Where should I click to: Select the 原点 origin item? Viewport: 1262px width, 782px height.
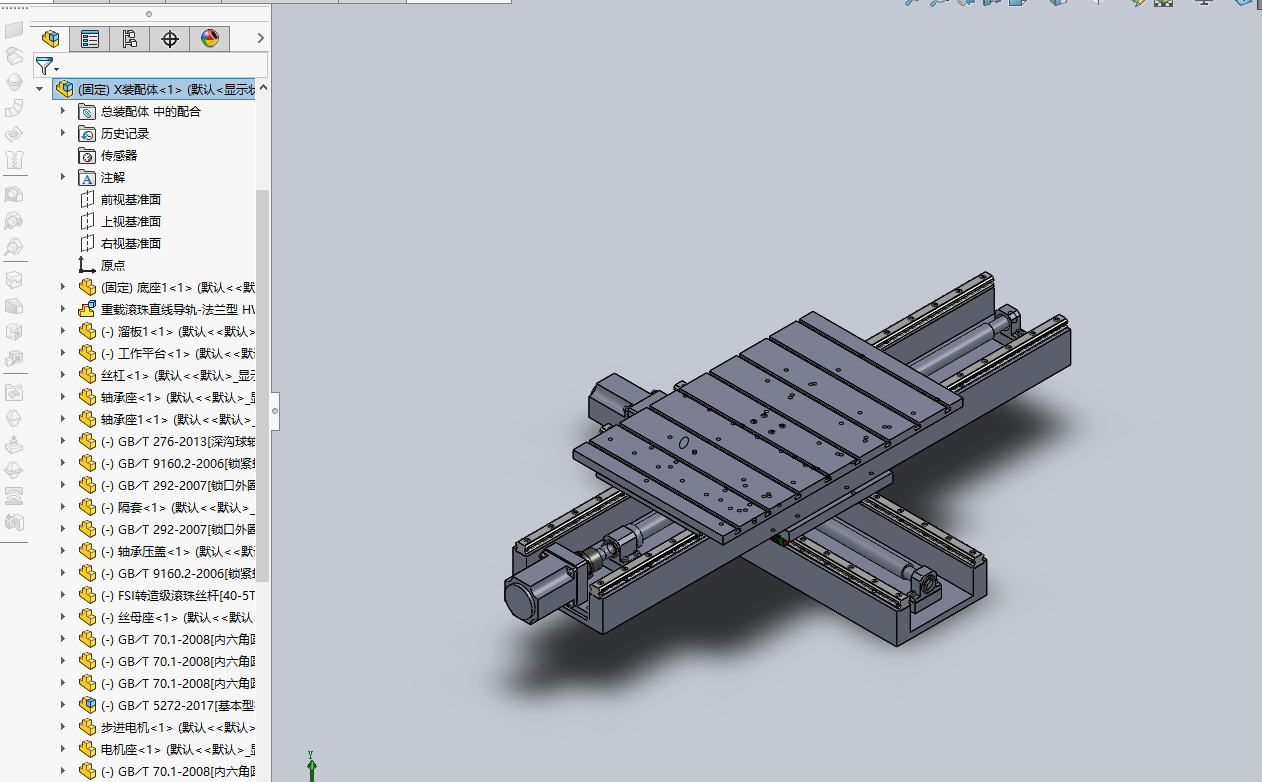click(113, 265)
